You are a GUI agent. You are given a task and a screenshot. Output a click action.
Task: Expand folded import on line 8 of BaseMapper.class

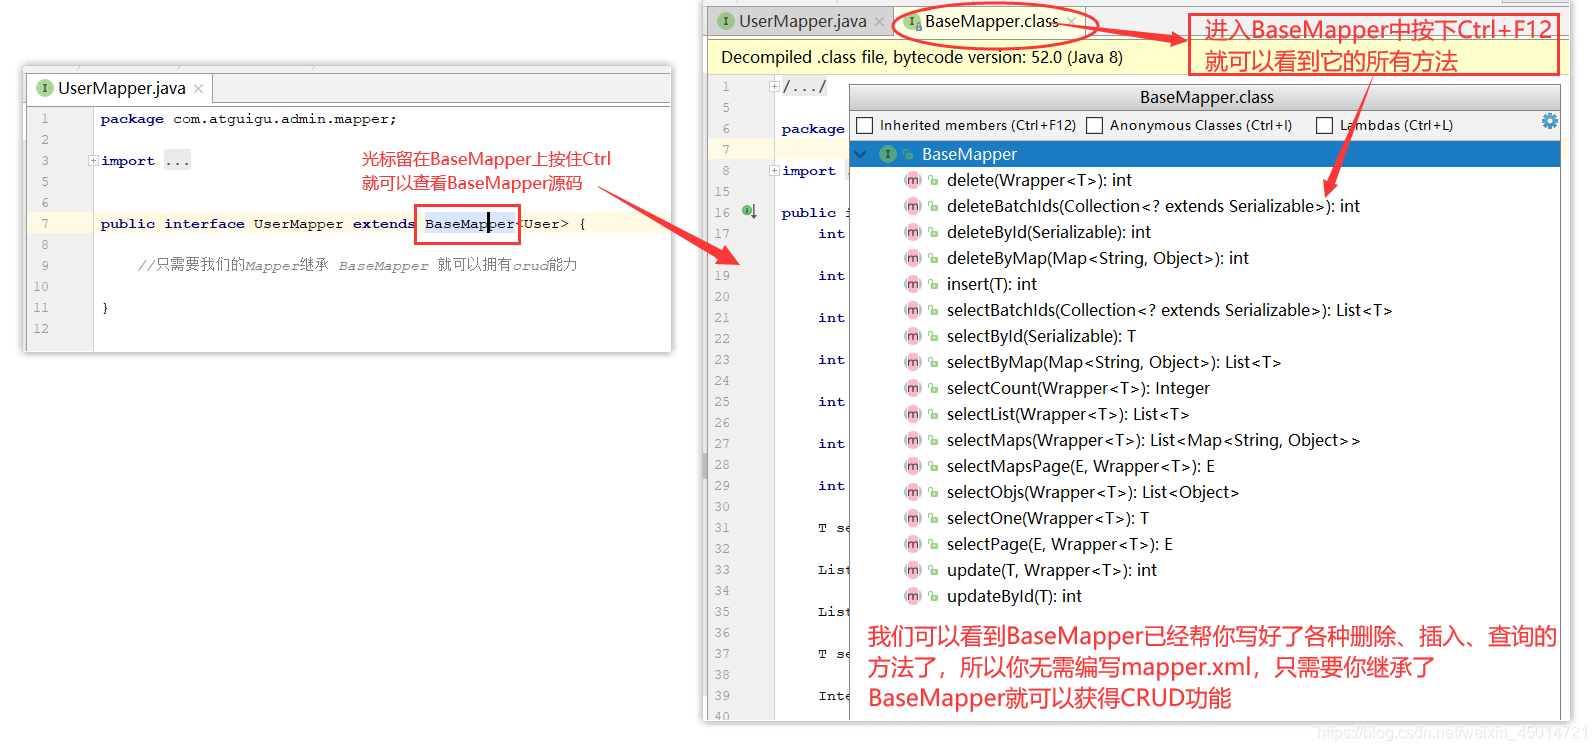click(x=774, y=170)
